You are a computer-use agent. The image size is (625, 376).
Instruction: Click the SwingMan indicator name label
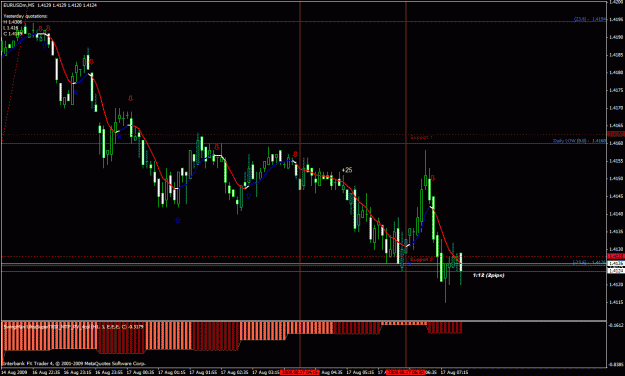(x=73, y=327)
